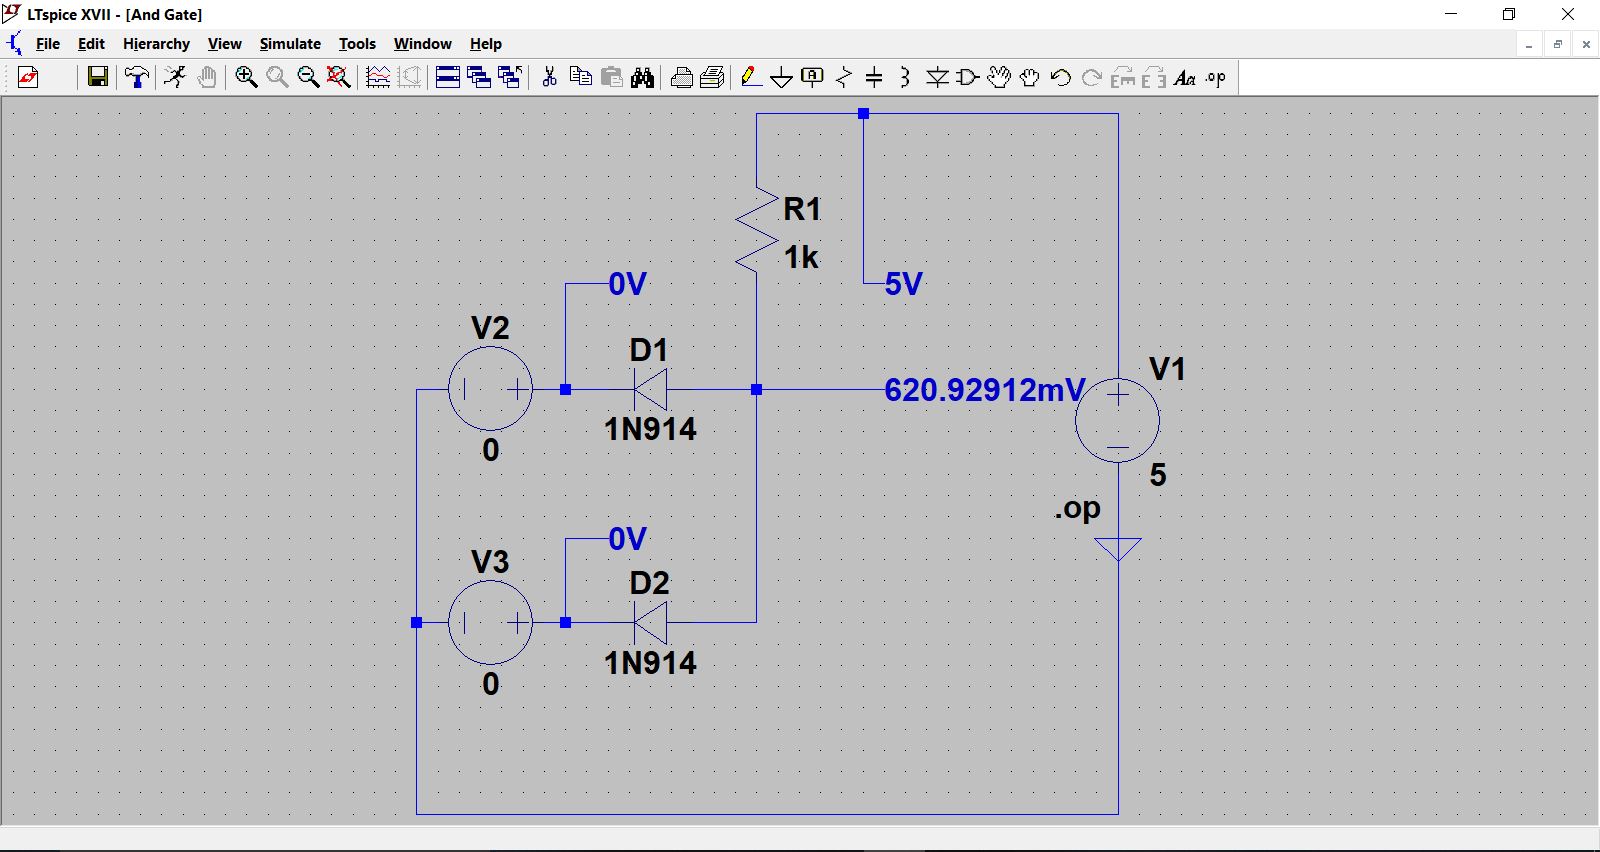The width and height of the screenshot is (1600, 852).
Task: Run the simulation with running man icon
Action: [x=175, y=78]
